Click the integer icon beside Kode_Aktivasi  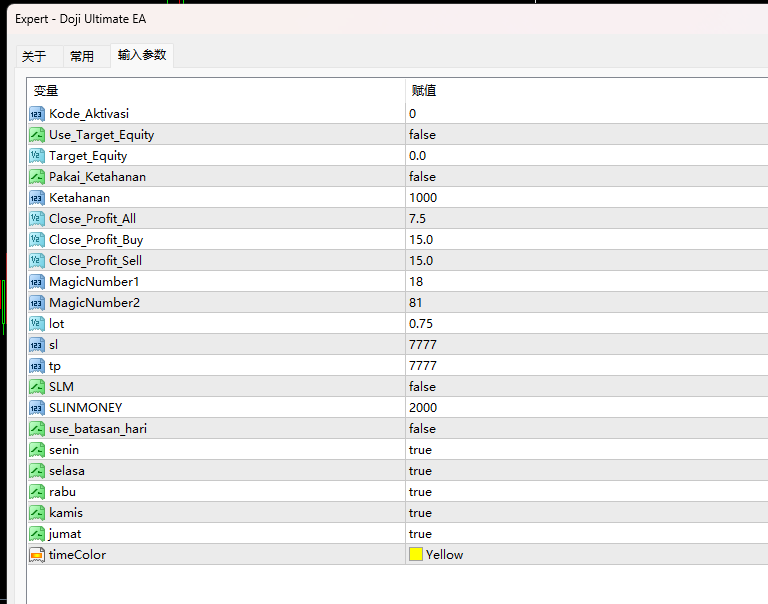tap(37, 114)
